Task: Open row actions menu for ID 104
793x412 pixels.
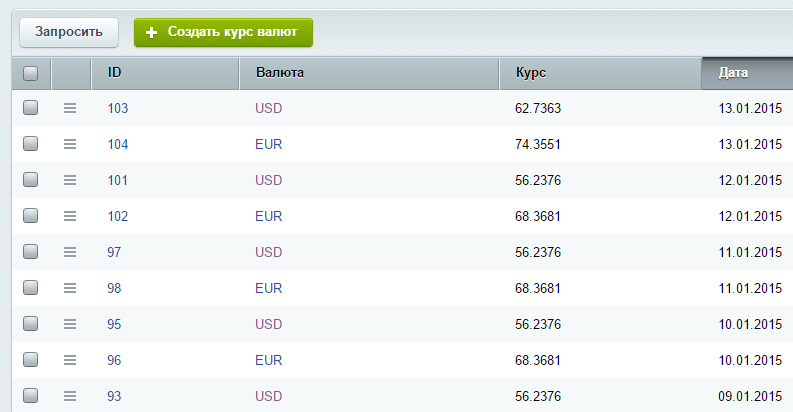Action: pyautogui.click(x=70, y=144)
